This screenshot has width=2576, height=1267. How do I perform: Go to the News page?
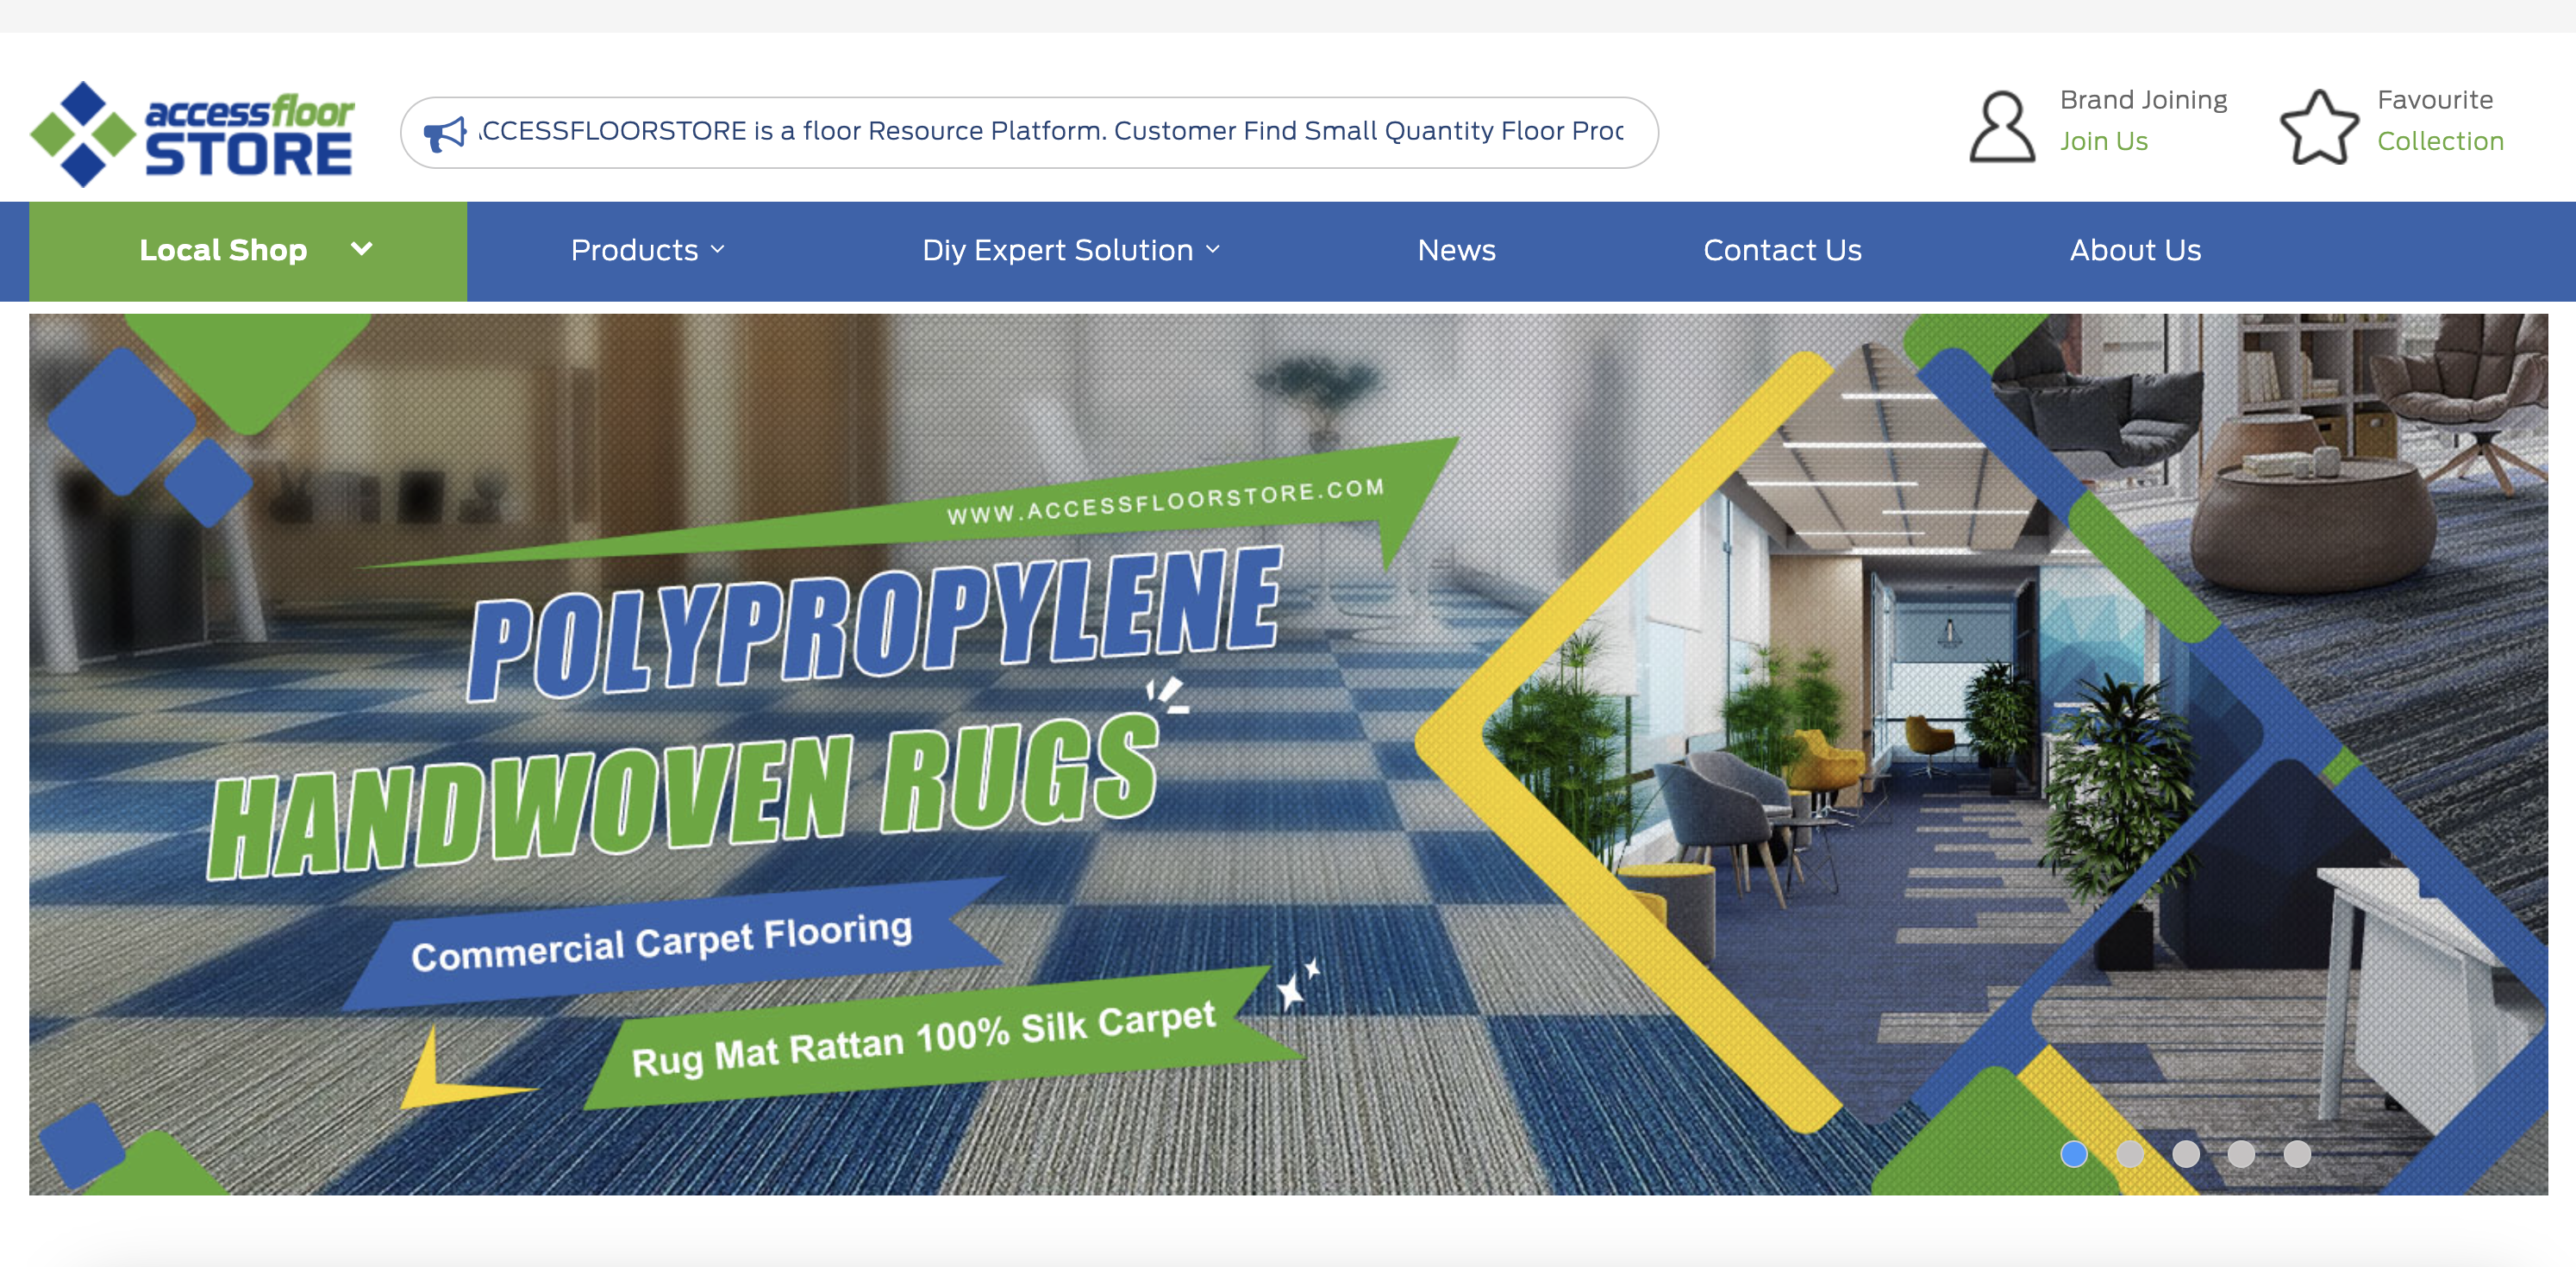1456,250
